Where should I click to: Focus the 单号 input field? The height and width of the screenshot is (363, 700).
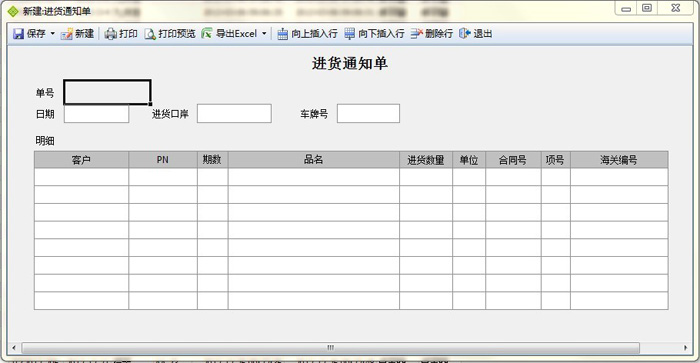pos(107,92)
